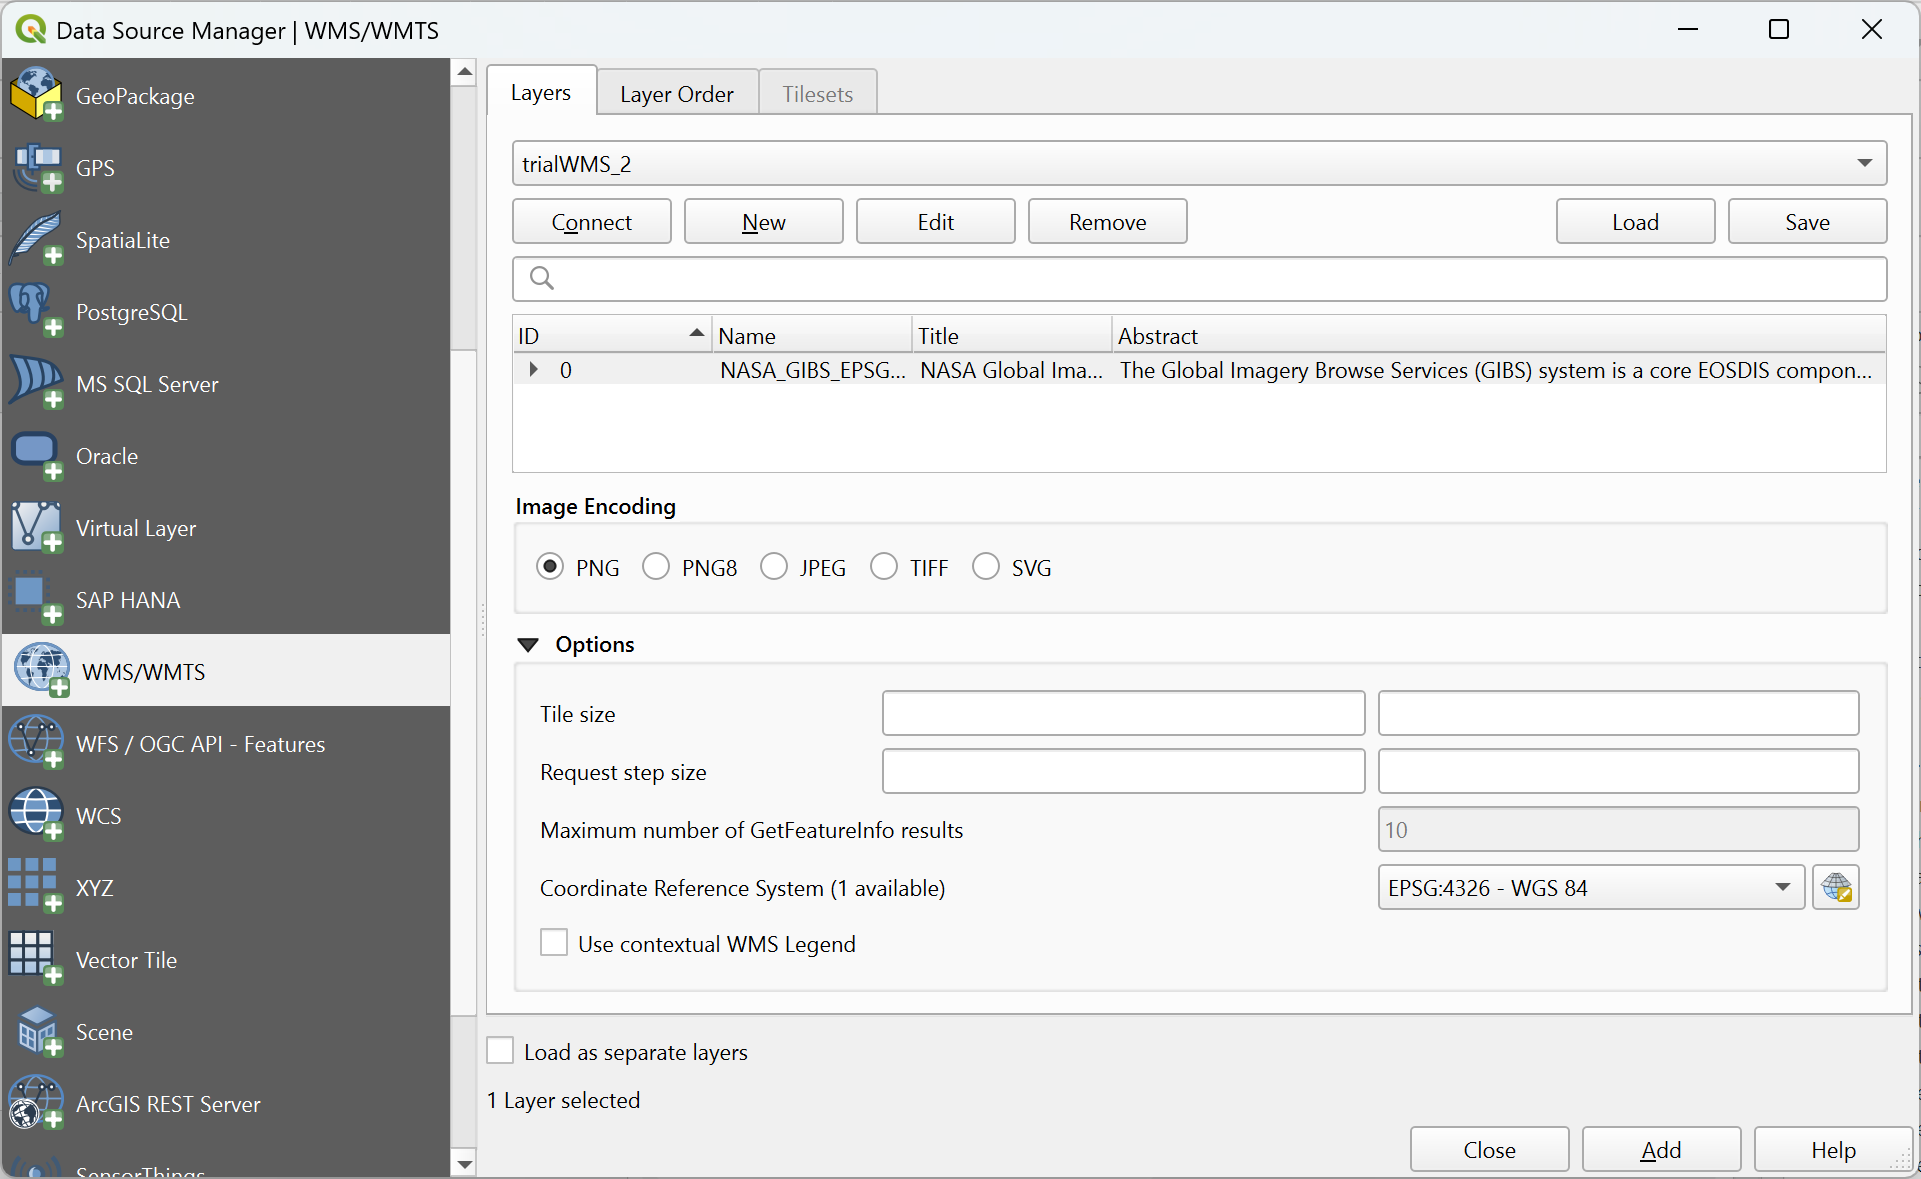Viewport: 1921px width, 1179px height.
Task: Open the GeoPackage source icon
Action: point(36,95)
